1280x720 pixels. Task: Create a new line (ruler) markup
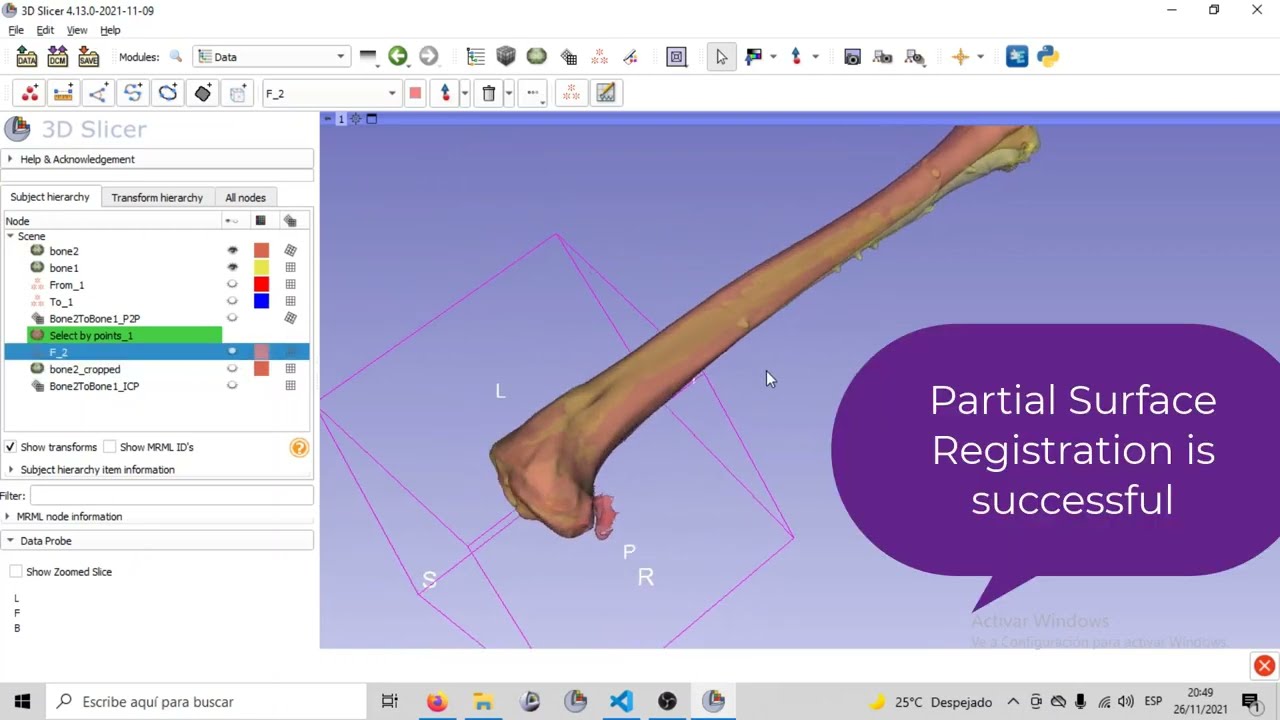pos(63,93)
